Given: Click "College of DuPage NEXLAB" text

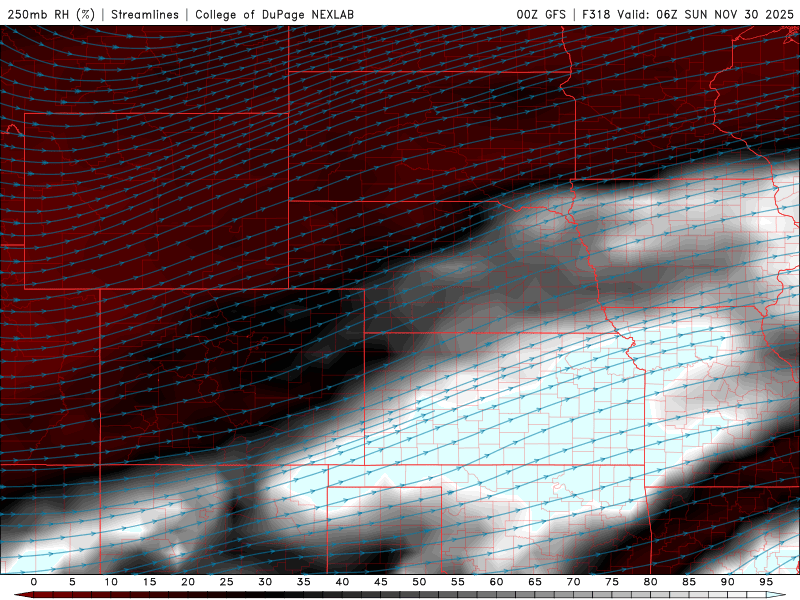Looking at the screenshot, I should 274,14.
